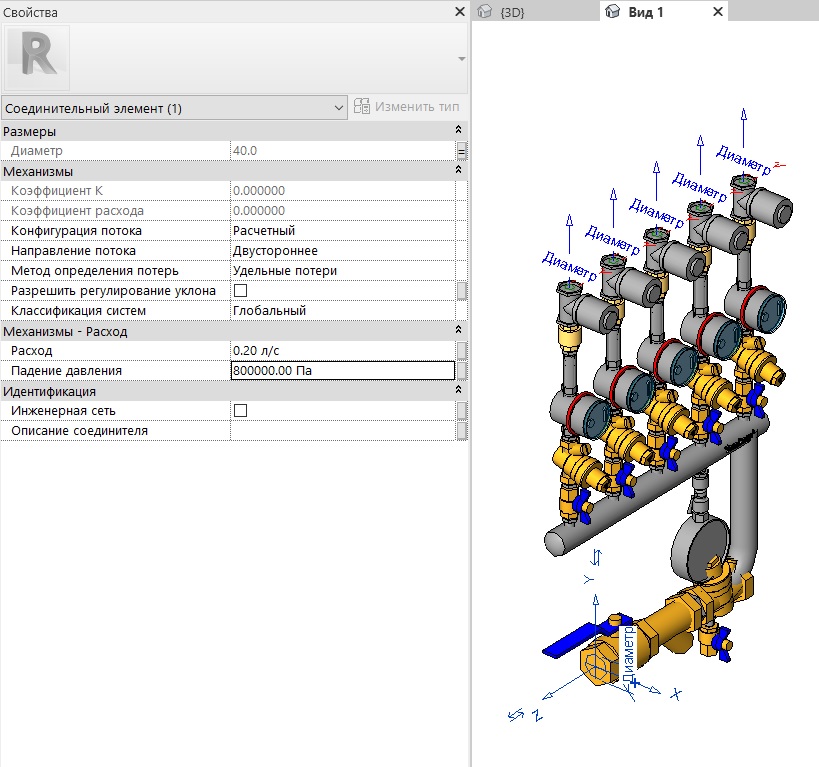This screenshot has height=767, width=819.
Task: Click associate parameter button for 'Описание соединителя'
Action: (461, 431)
